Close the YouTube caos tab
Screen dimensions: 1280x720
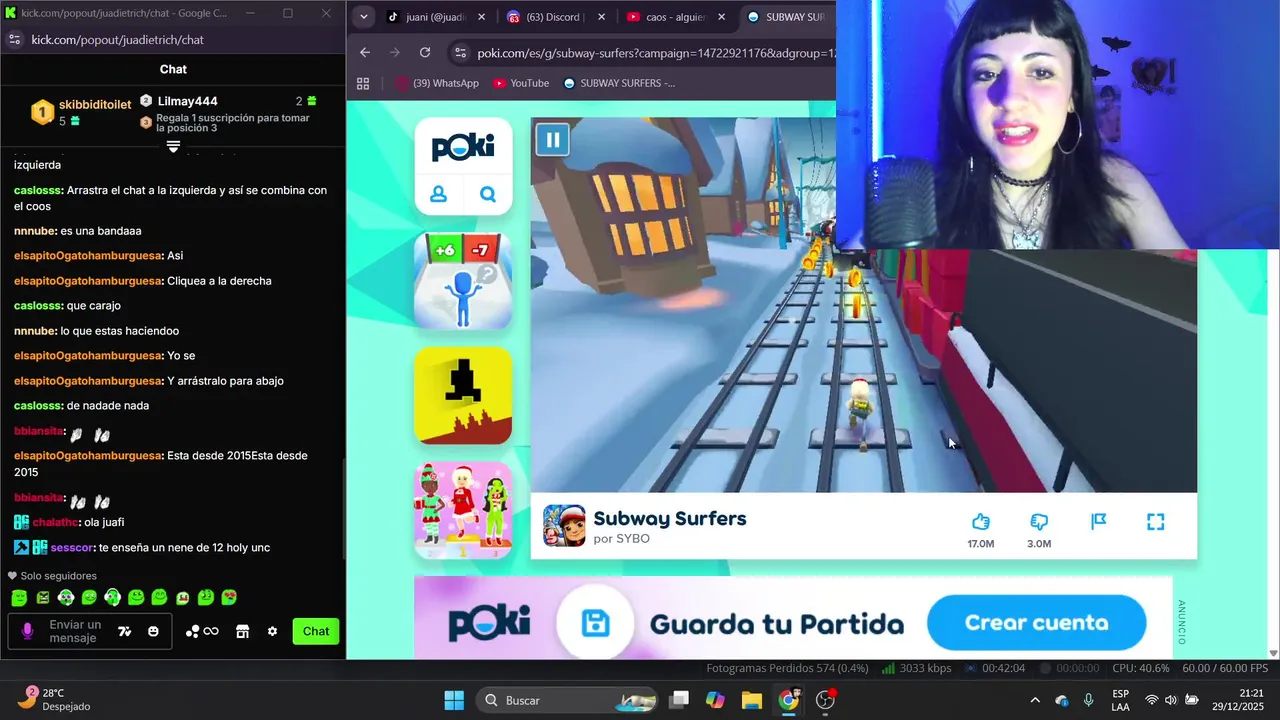(722, 17)
